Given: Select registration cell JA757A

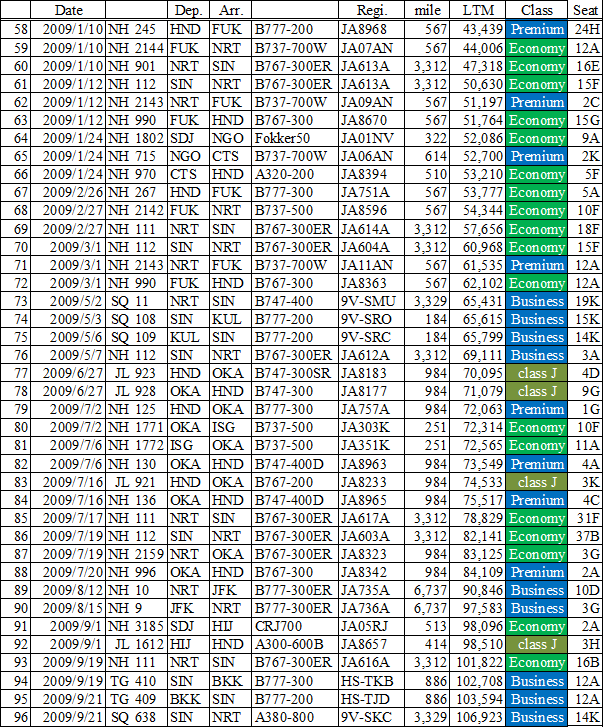Looking at the screenshot, I should pyautogui.click(x=371, y=409).
